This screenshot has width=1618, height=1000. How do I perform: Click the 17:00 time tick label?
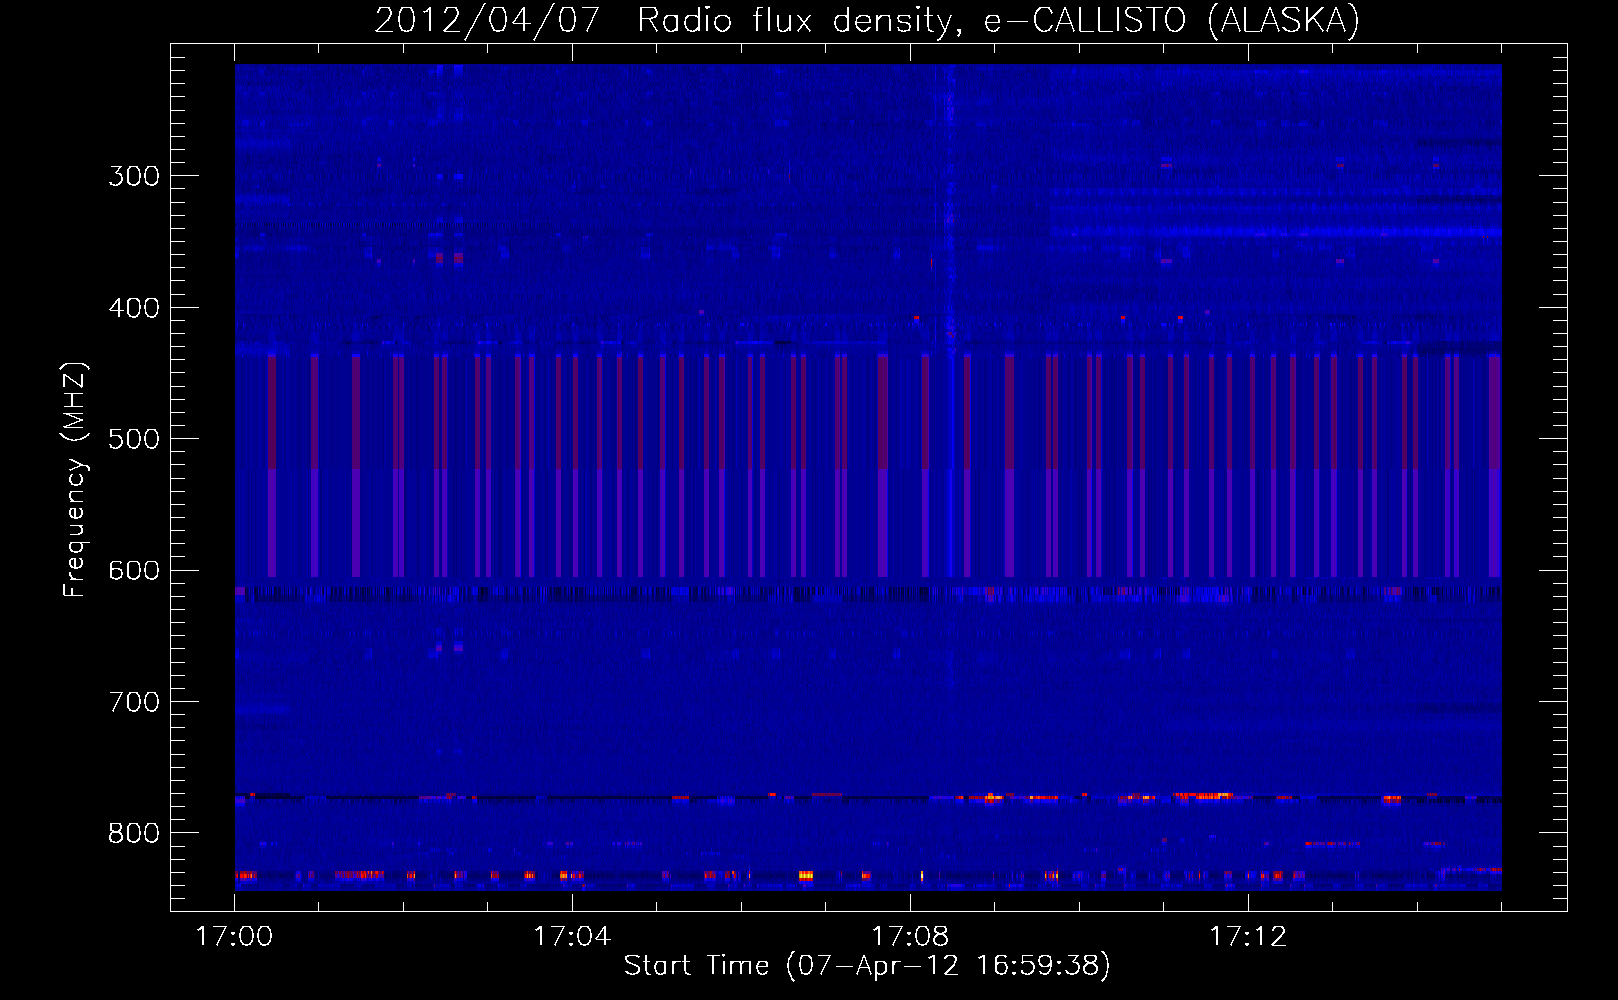(x=234, y=937)
